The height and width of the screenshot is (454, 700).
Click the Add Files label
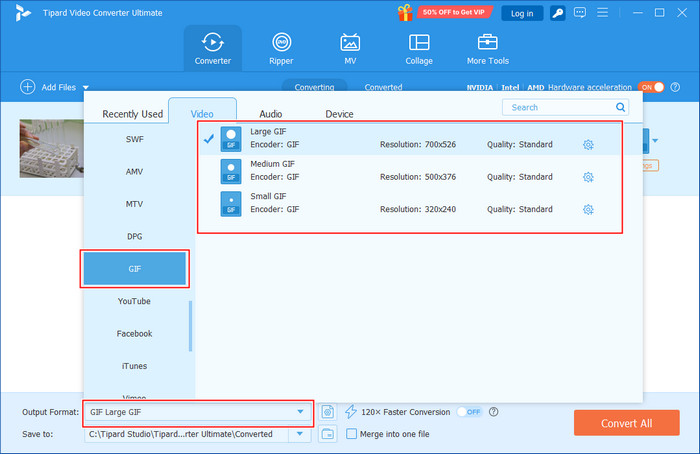click(58, 87)
